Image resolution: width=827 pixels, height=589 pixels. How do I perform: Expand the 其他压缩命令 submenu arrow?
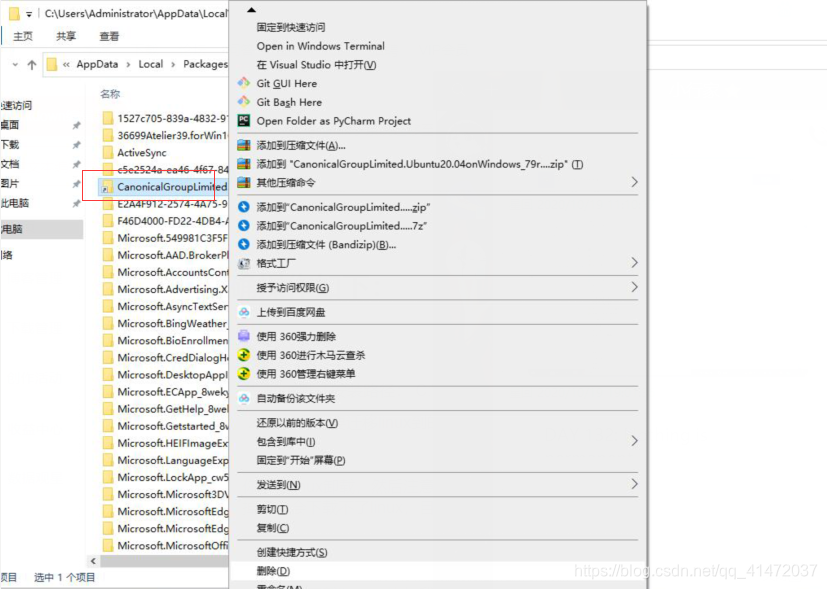(634, 182)
